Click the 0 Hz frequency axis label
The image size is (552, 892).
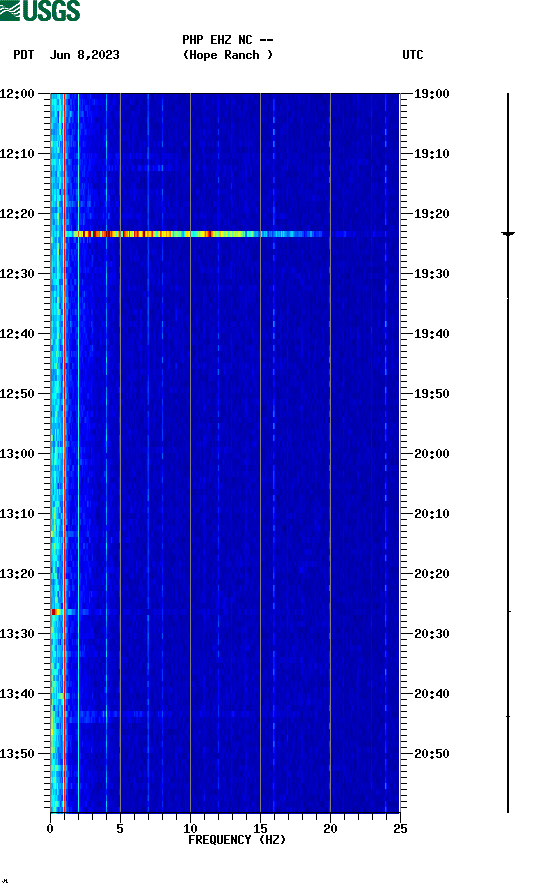coord(50,829)
